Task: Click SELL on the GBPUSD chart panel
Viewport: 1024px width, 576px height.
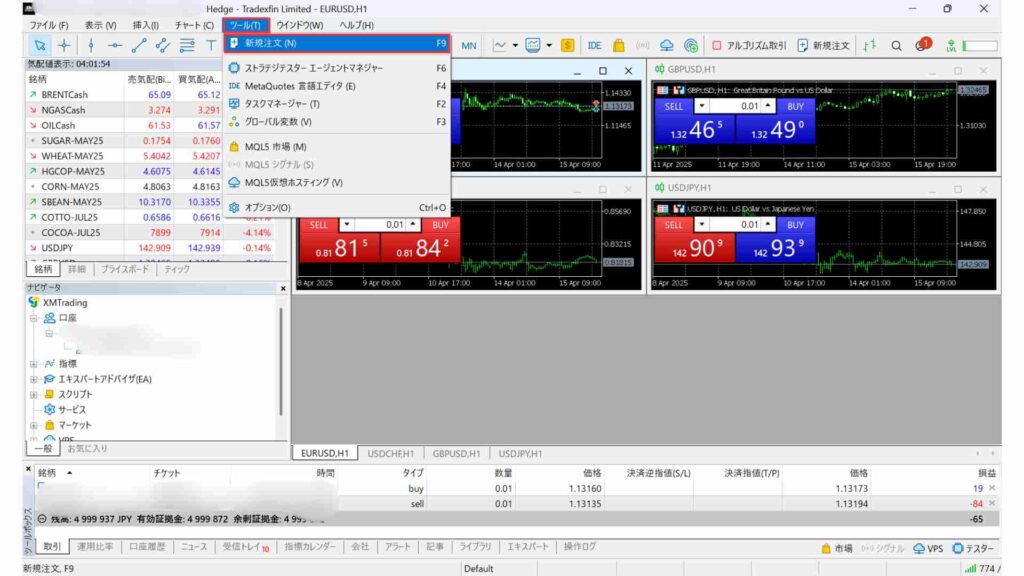Action: [674, 106]
